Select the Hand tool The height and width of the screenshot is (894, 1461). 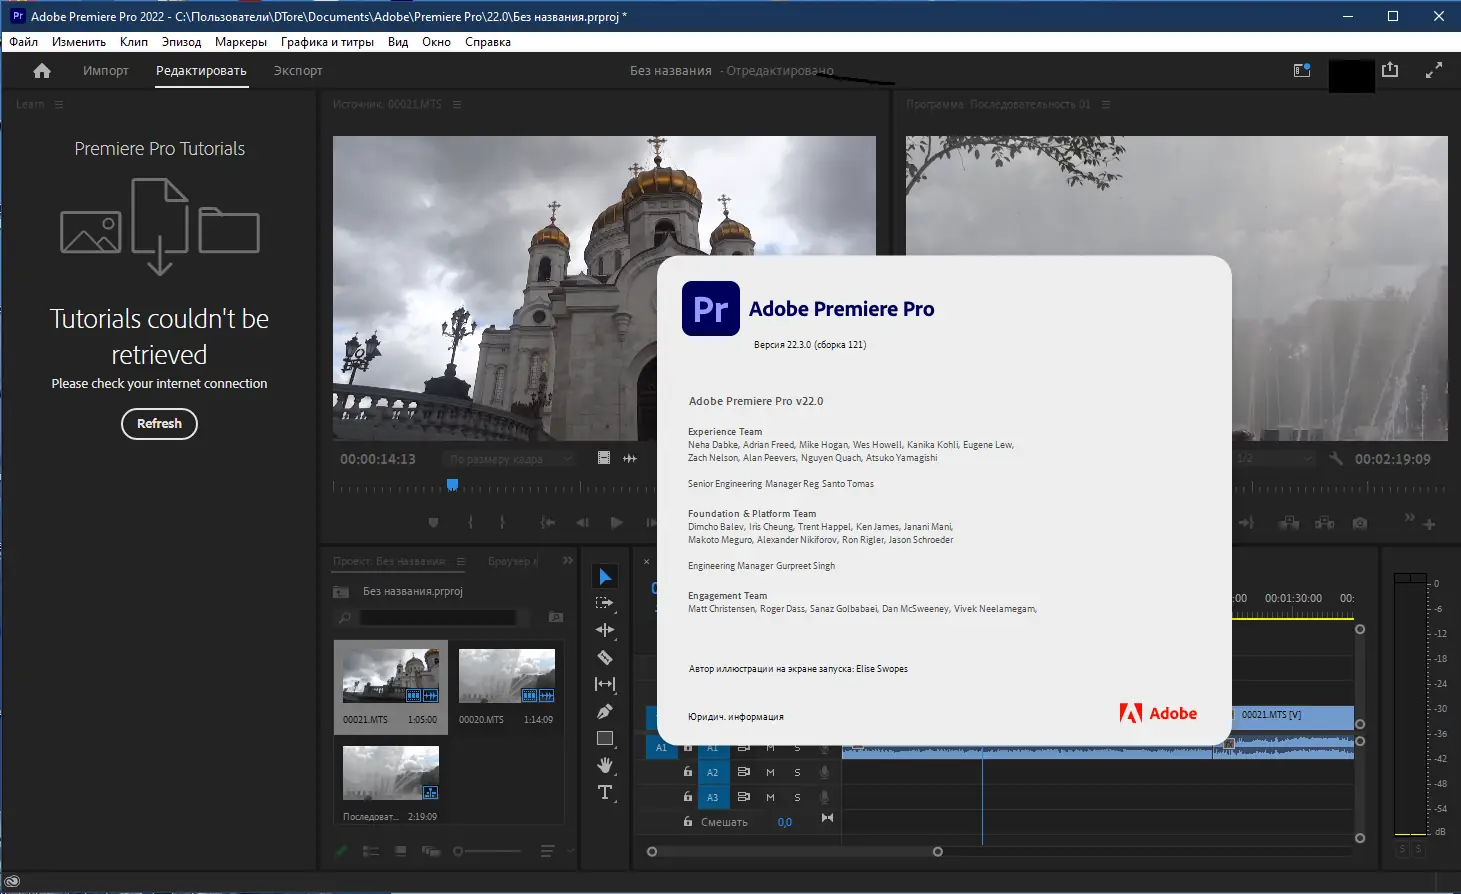[x=605, y=765]
